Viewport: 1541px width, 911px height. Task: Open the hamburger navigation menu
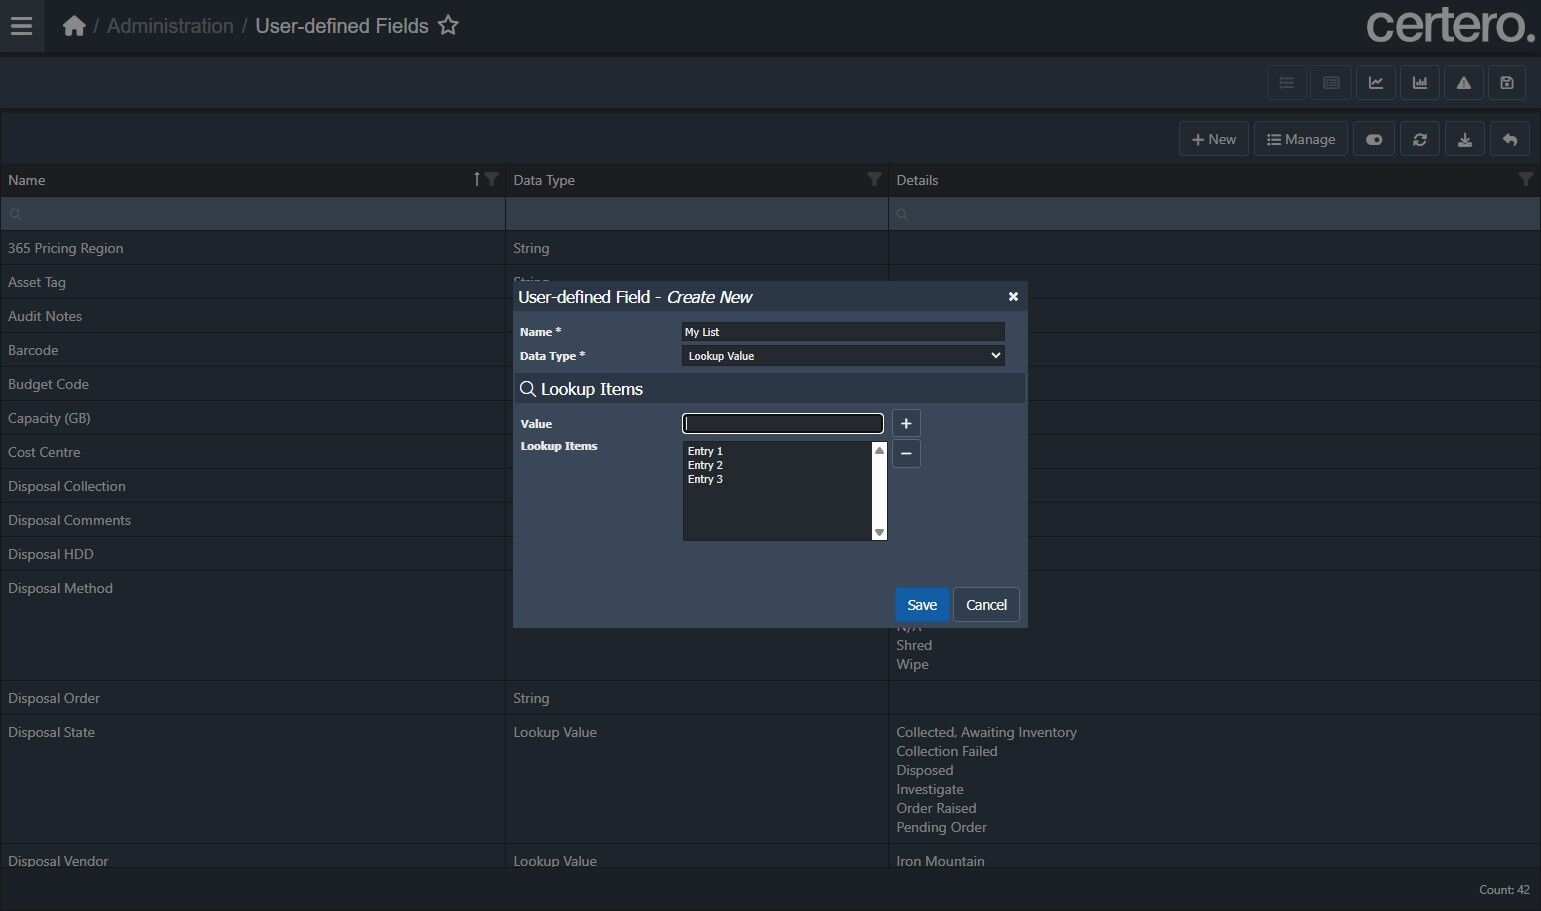21,26
